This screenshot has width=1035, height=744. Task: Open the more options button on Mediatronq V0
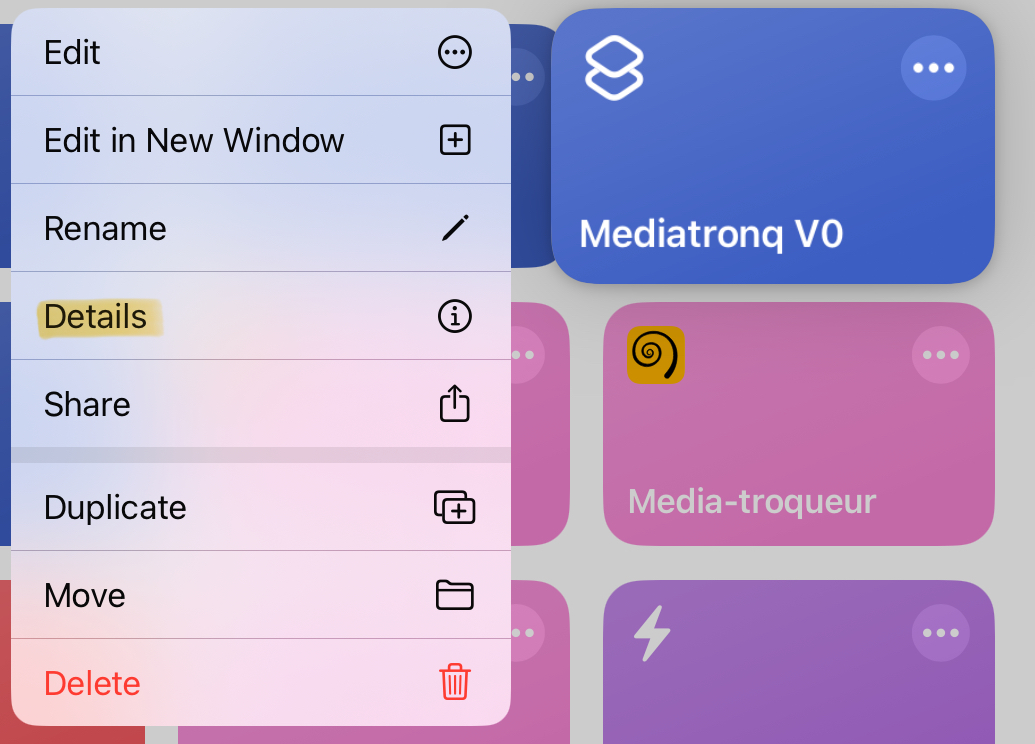click(x=933, y=68)
